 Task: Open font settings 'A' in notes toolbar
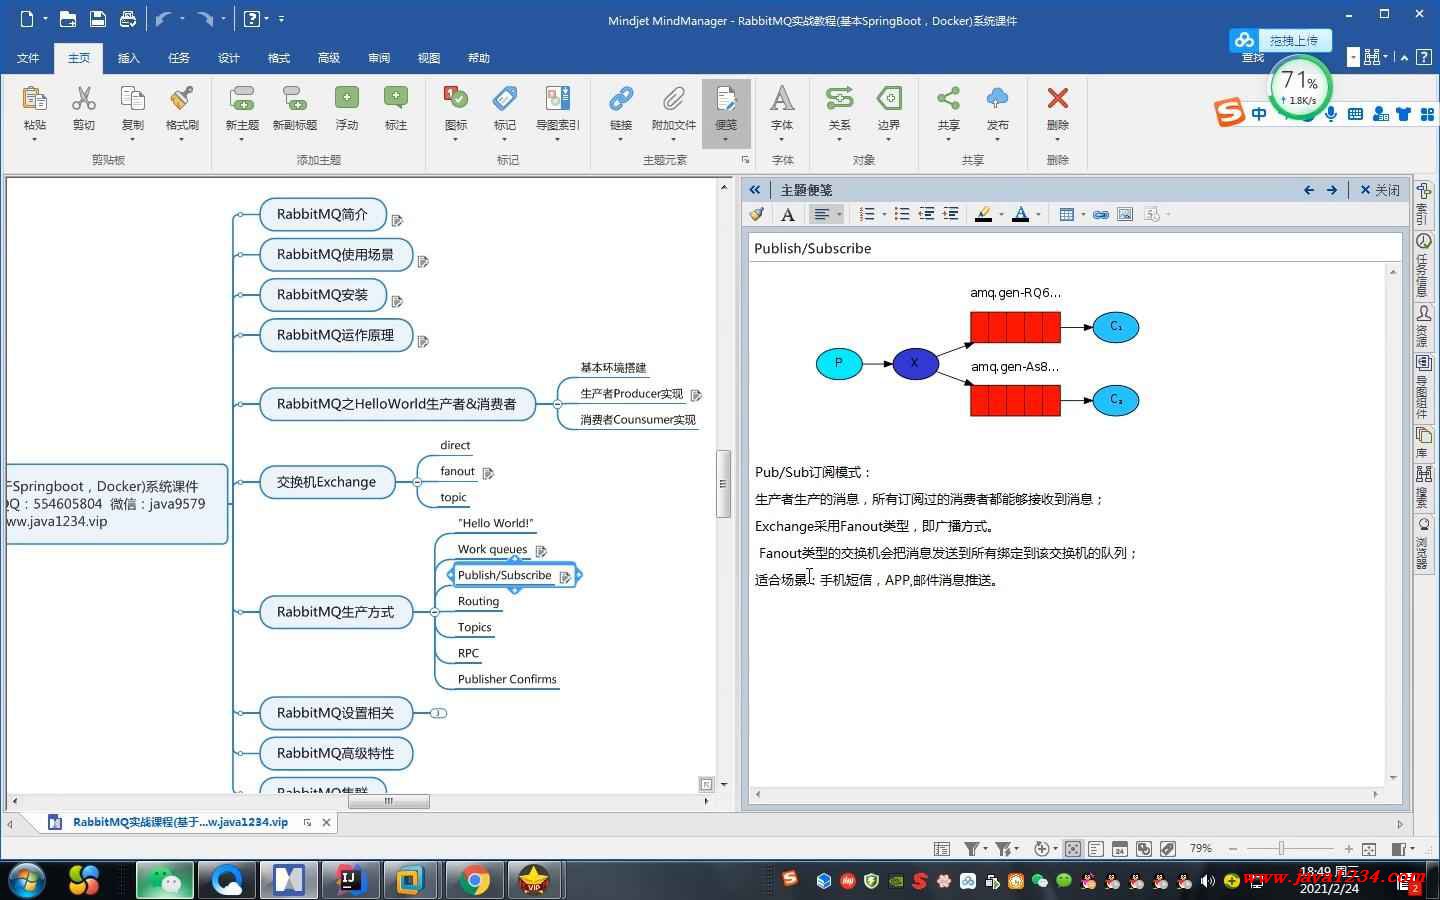tap(788, 214)
